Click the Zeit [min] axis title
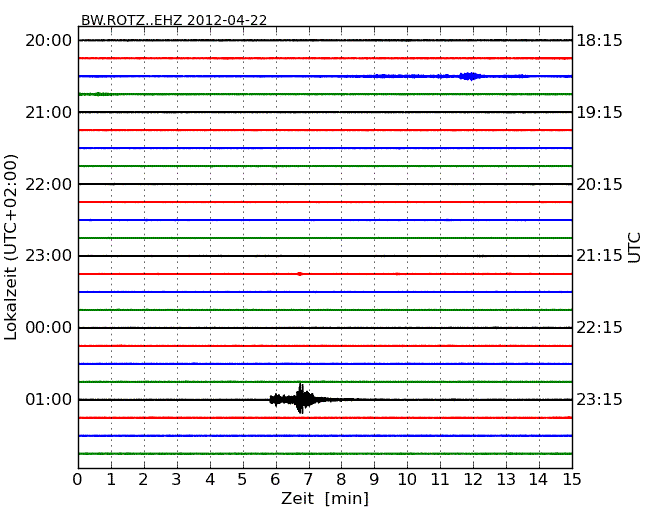 tap(325, 498)
